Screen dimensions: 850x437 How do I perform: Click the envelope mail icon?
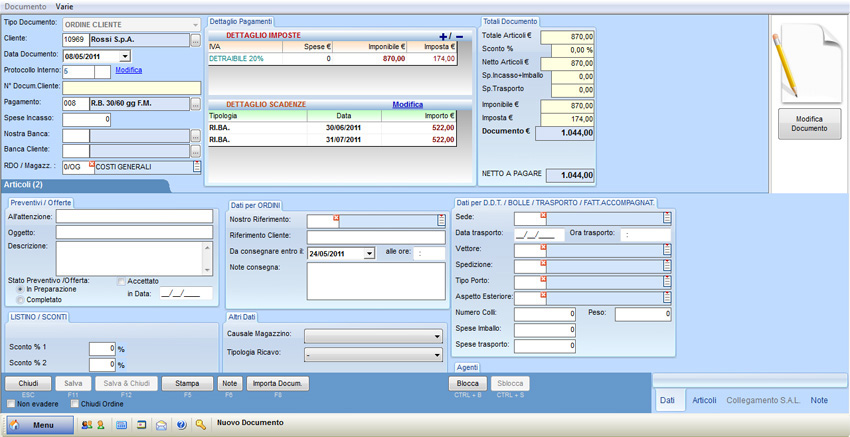(161, 425)
